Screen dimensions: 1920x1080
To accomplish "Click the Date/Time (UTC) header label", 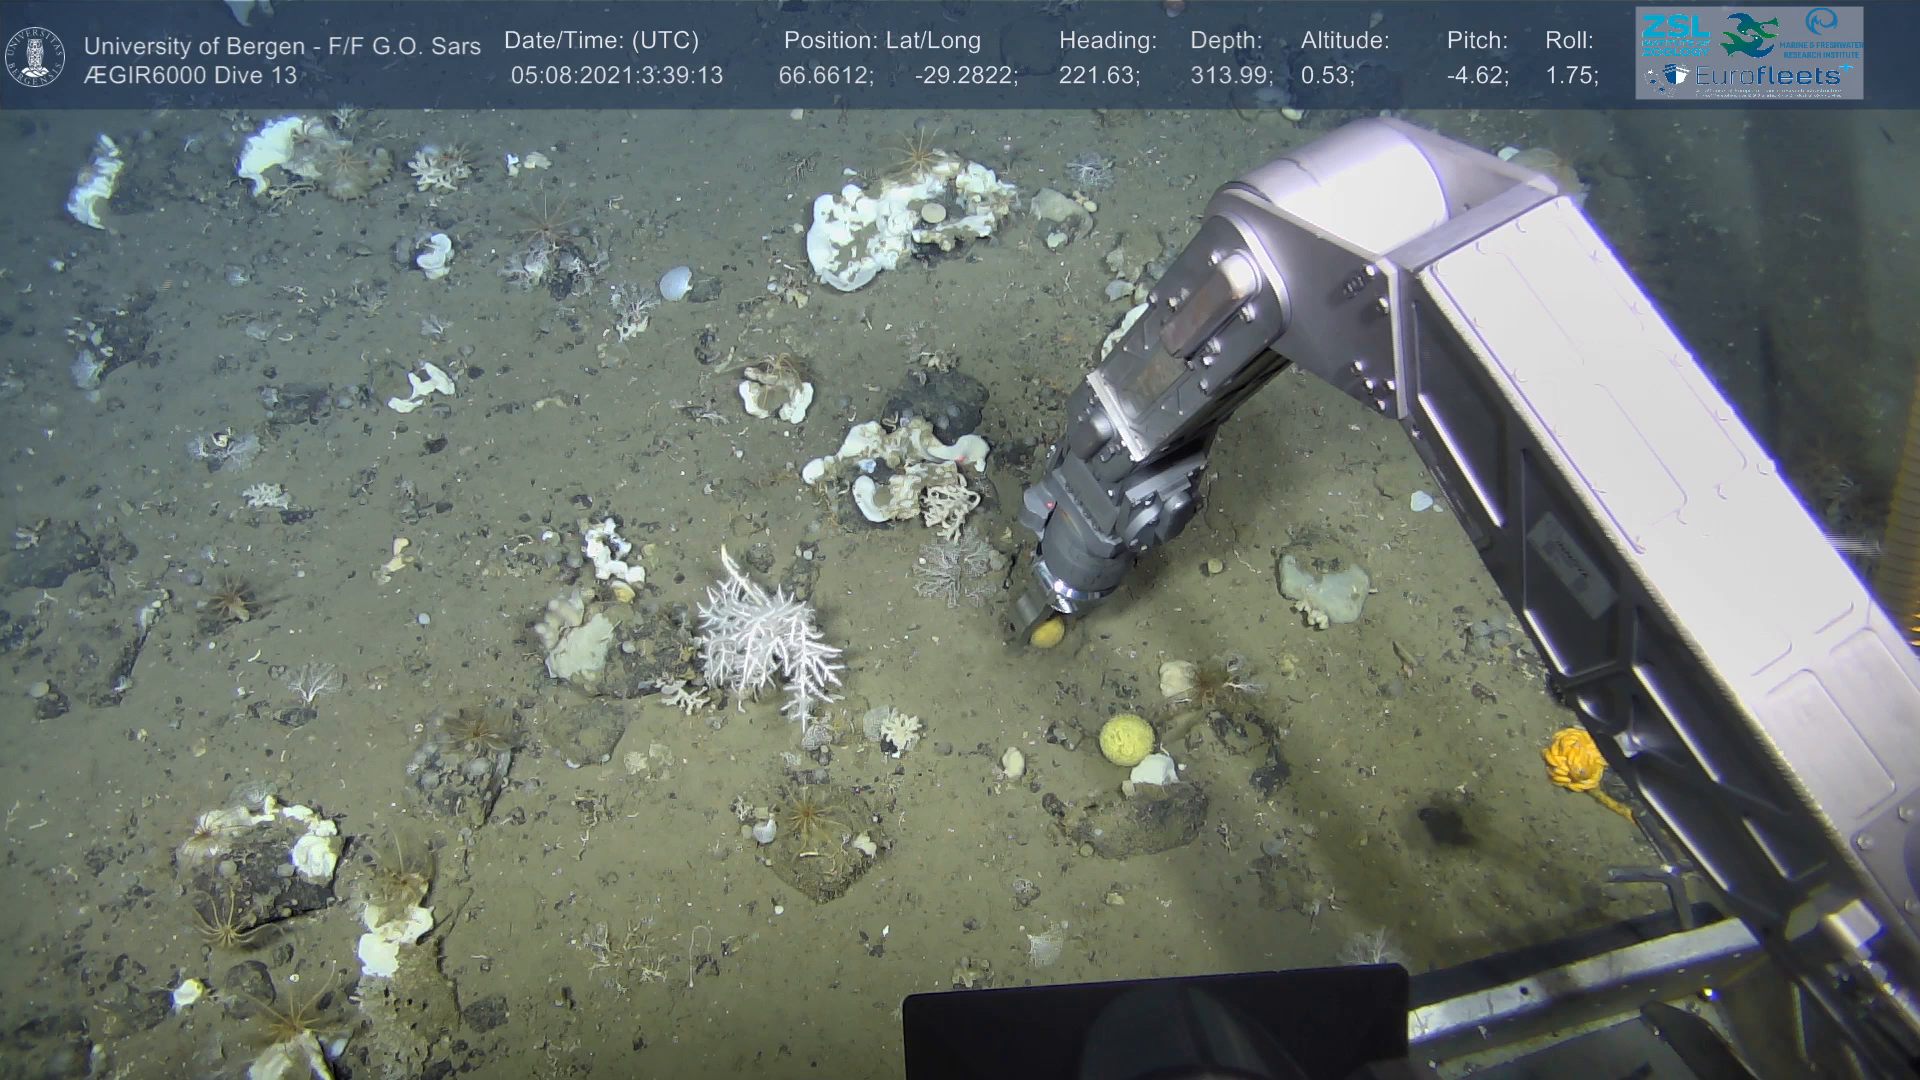I will point(601,41).
